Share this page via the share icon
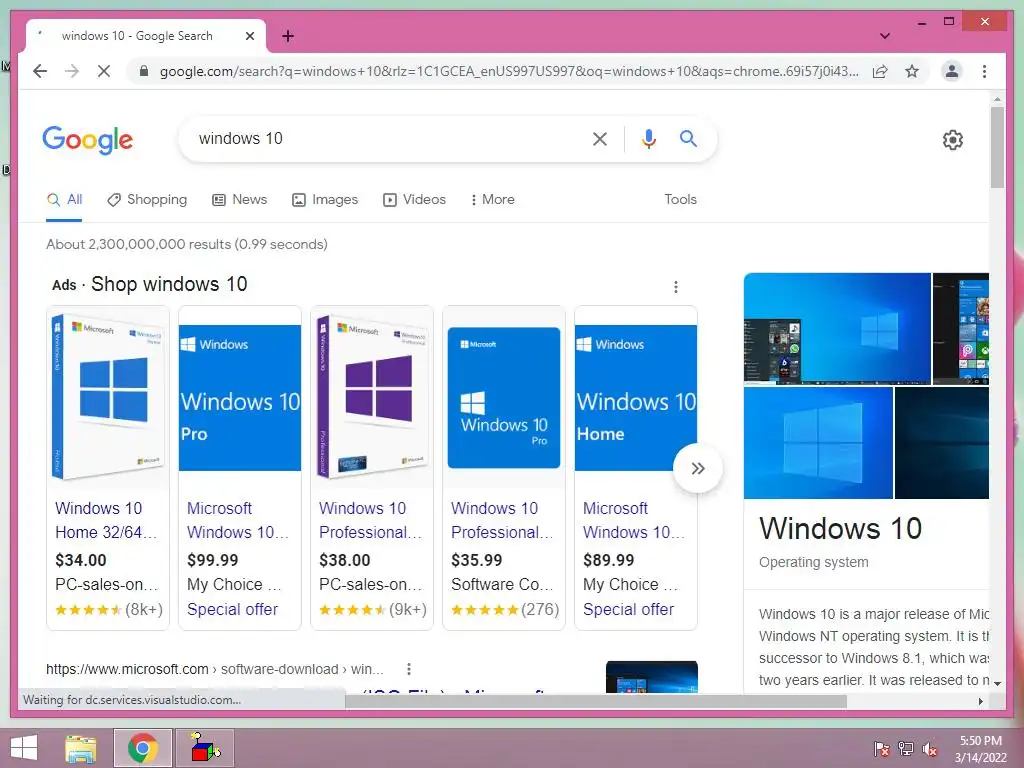 click(880, 71)
